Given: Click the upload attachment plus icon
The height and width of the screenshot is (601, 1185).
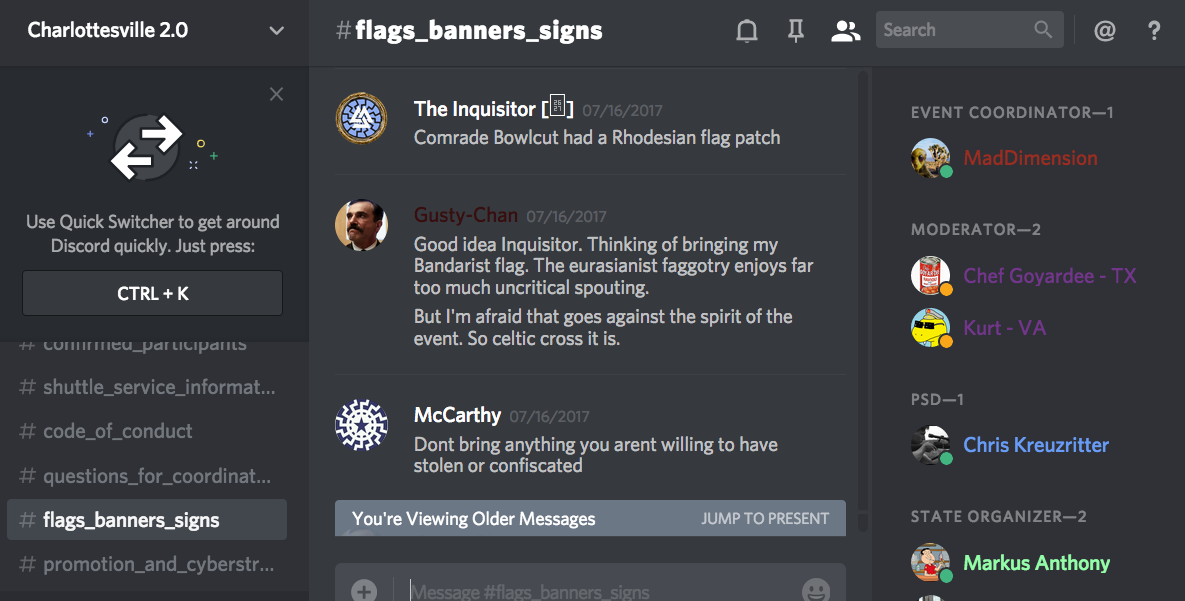Looking at the screenshot, I should [x=364, y=591].
